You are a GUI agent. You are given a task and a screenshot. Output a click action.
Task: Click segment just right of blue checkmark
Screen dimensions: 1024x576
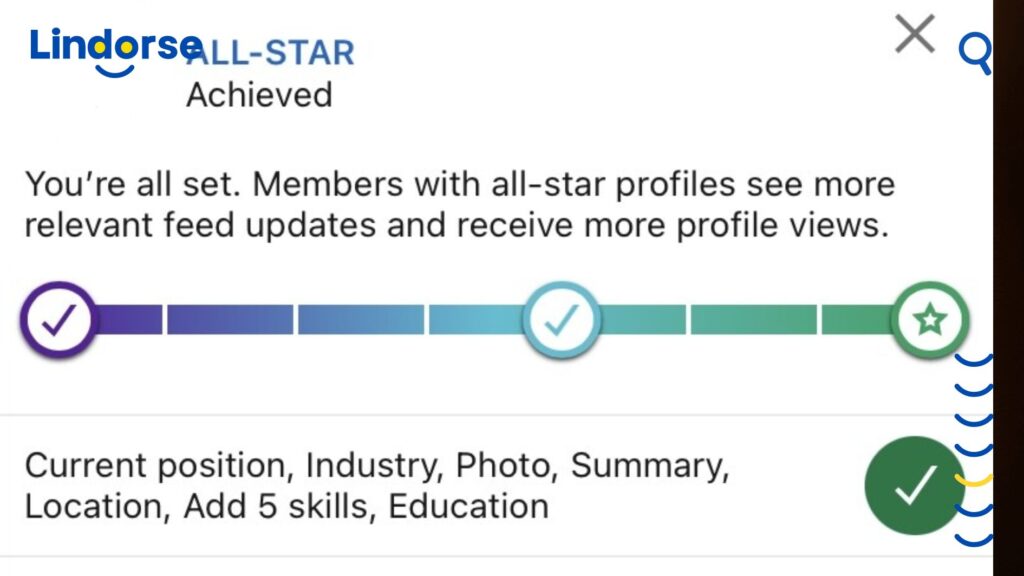point(643,320)
